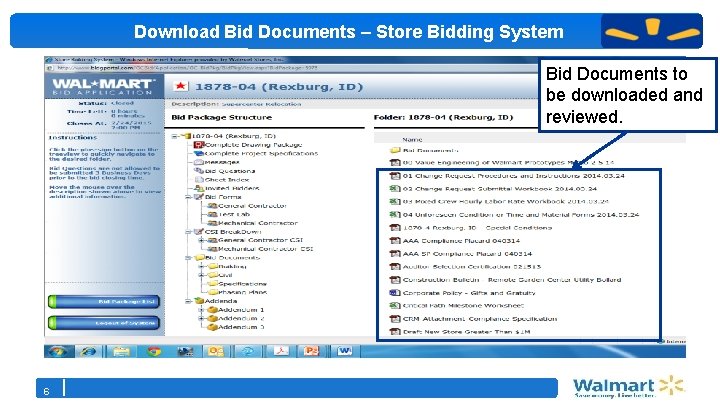Open Windows Explorer folder on taskbar
The height and width of the screenshot is (405, 720).
coord(121,351)
